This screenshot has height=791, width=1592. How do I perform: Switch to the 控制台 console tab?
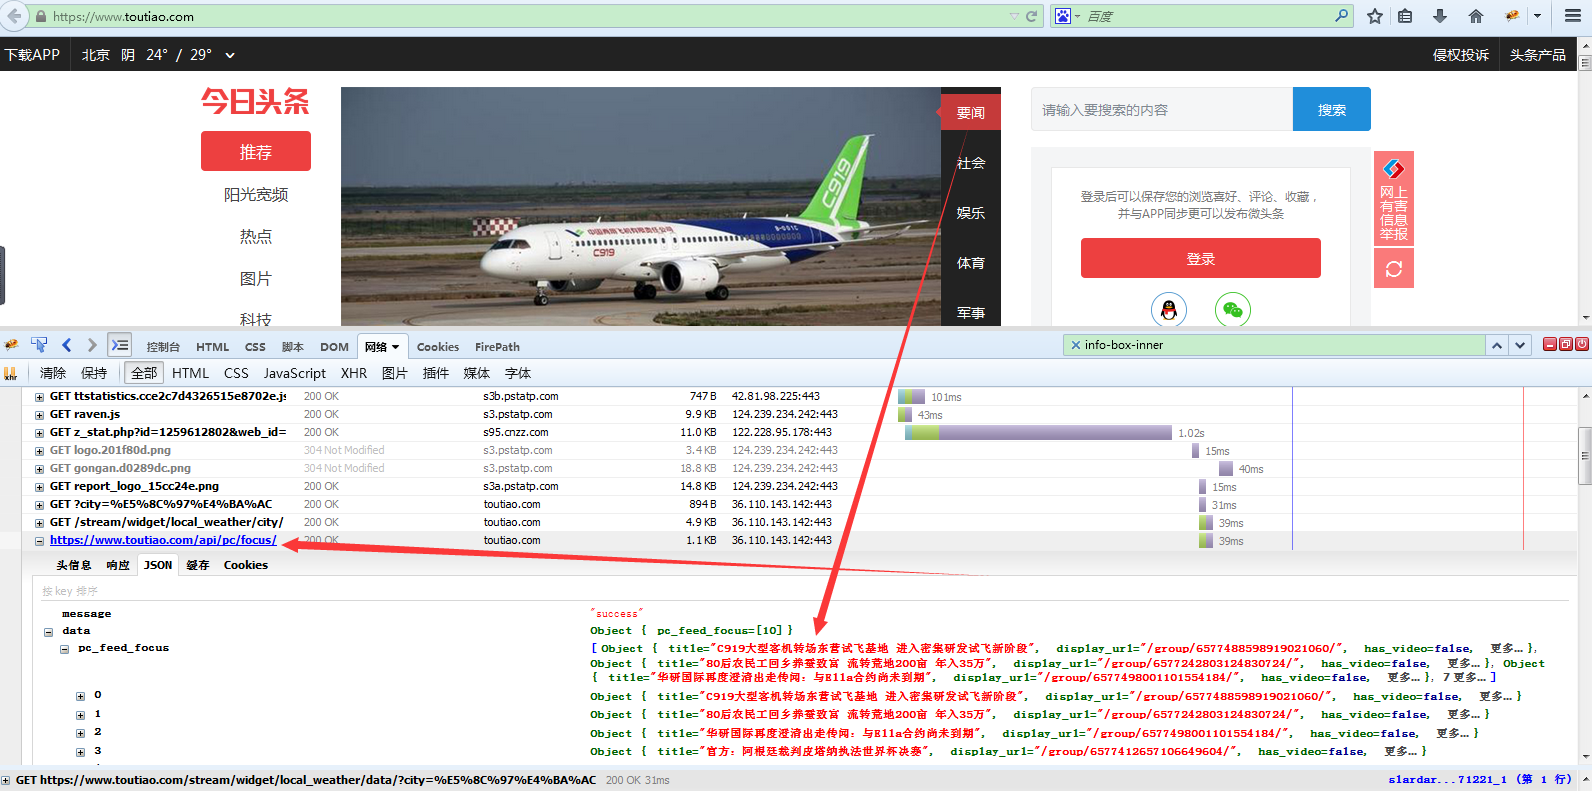[163, 347]
